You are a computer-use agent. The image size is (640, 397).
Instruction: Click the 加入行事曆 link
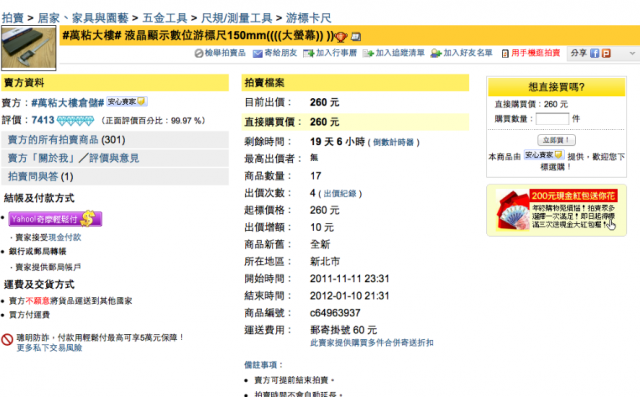(x=336, y=53)
